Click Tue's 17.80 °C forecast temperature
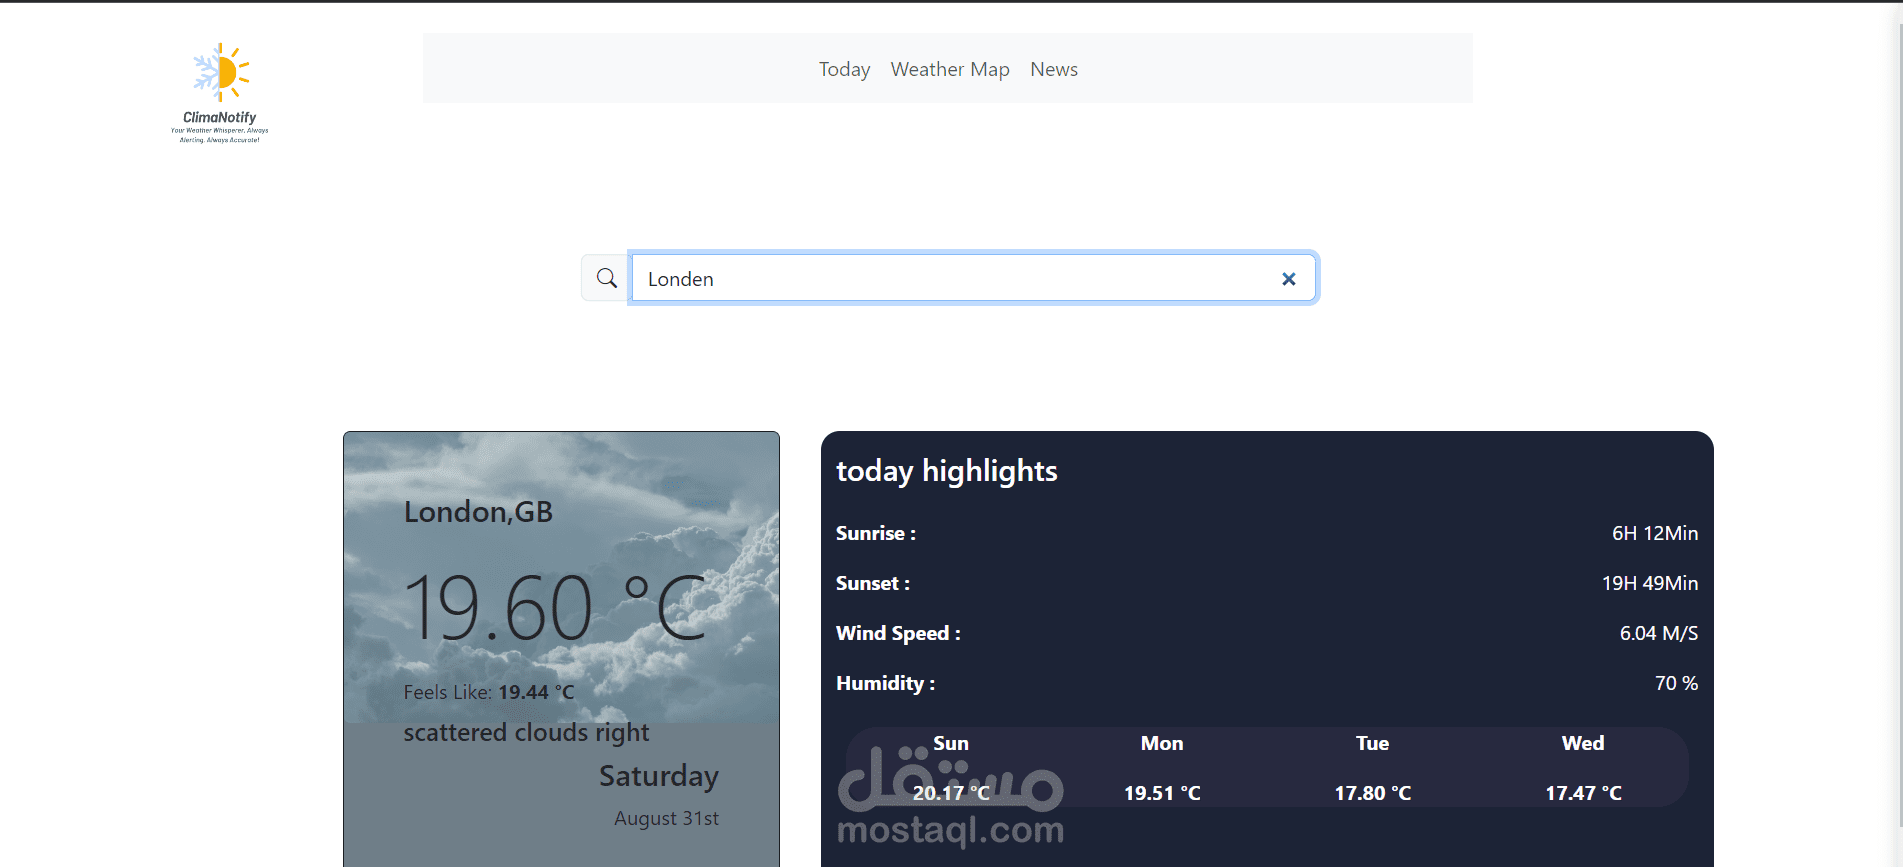This screenshot has height=867, width=1903. [1373, 793]
